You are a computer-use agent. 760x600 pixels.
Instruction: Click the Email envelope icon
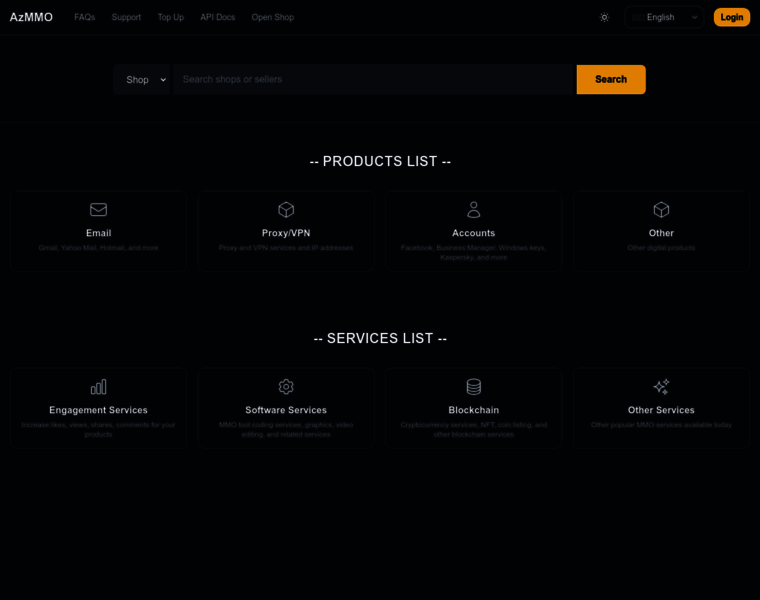[x=98, y=210]
